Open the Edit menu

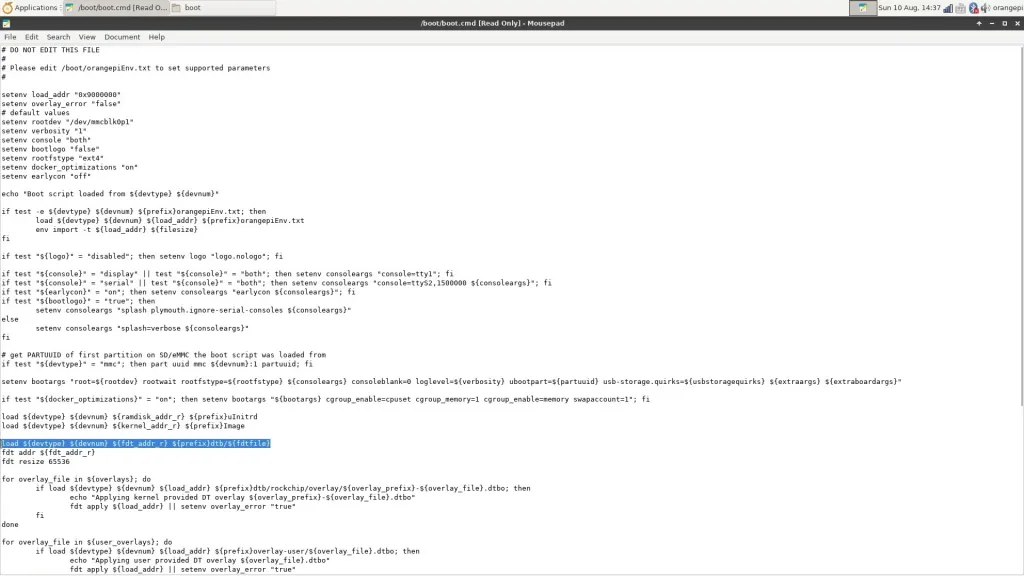pyautogui.click(x=32, y=37)
